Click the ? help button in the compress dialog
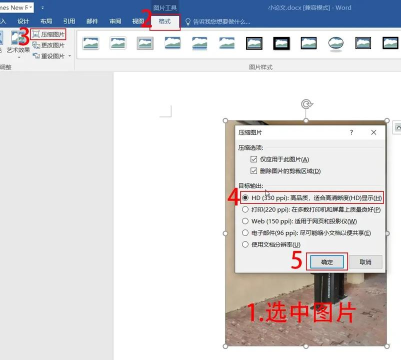Viewport: 401px width, 360px height. tap(351, 132)
